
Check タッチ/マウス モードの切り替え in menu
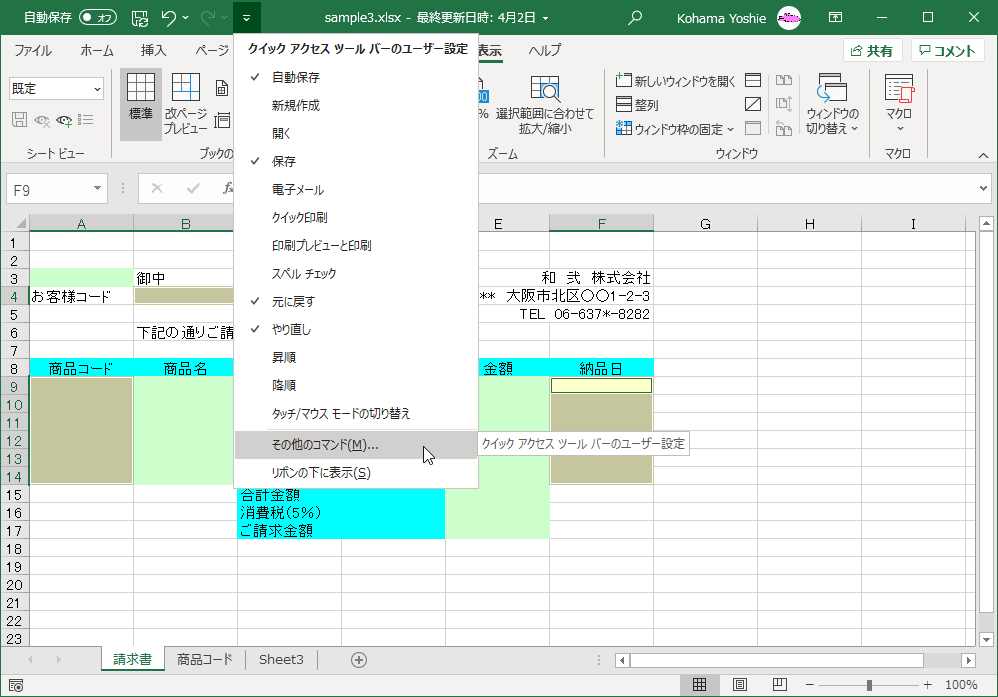click(x=356, y=414)
